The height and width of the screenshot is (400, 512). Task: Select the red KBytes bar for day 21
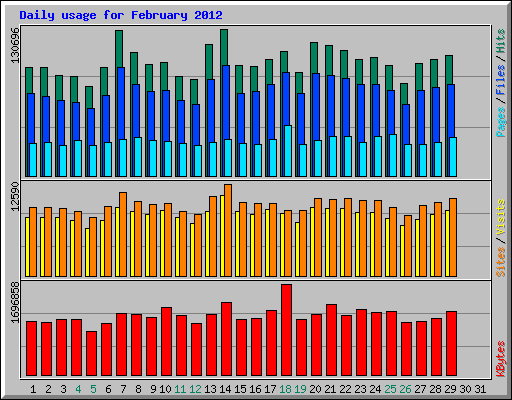pyautogui.click(x=331, y=340)
